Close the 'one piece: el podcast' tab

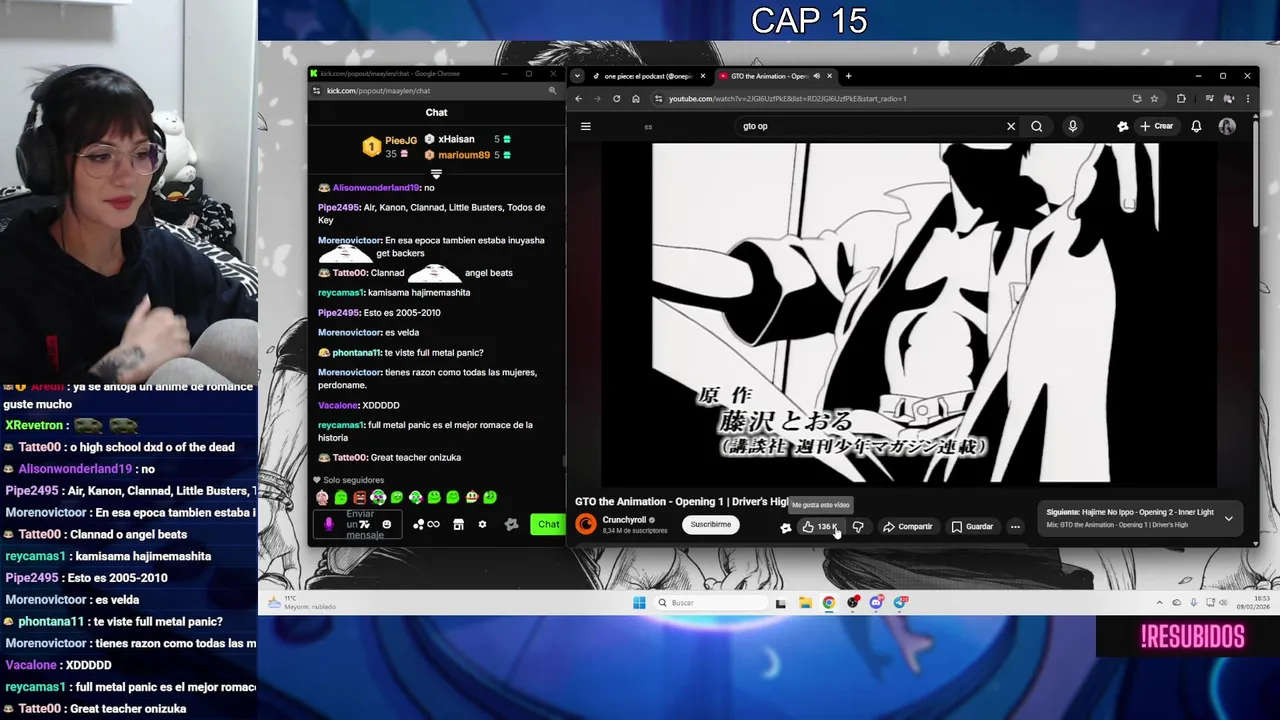tap(703, 76)
